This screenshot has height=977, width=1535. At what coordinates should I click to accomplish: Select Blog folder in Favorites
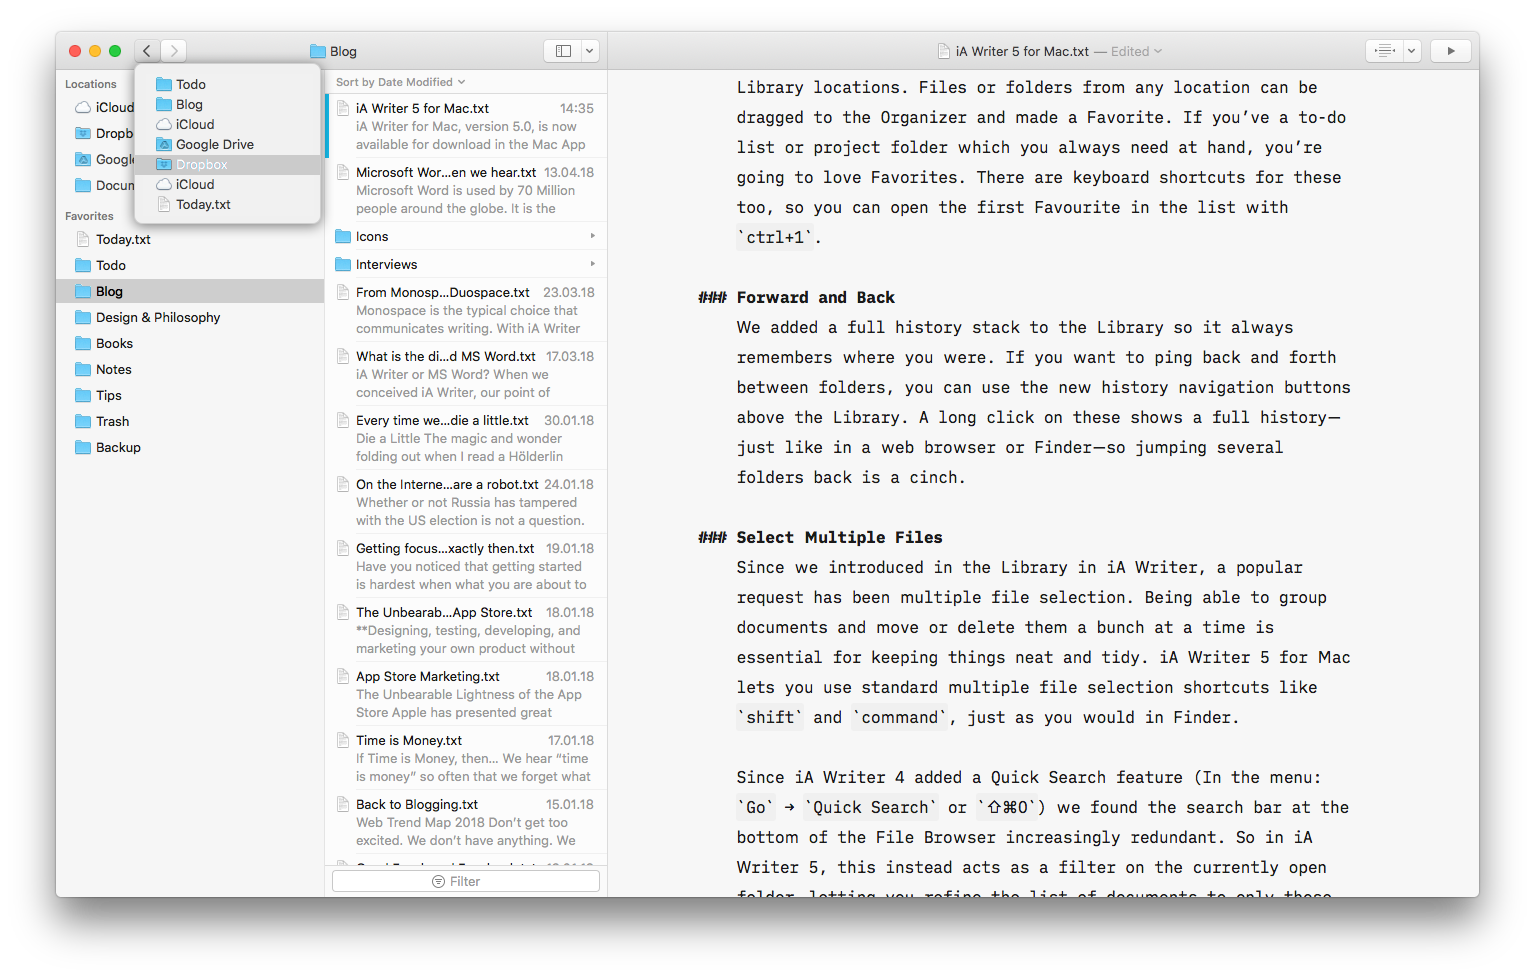[190, 292]
